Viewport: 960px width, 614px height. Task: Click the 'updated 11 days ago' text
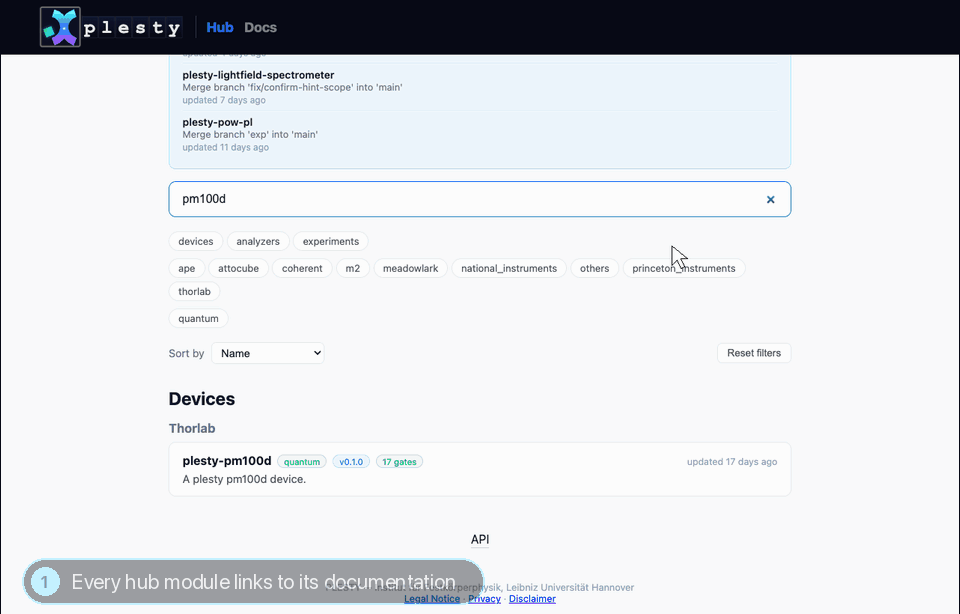(225, 148)
